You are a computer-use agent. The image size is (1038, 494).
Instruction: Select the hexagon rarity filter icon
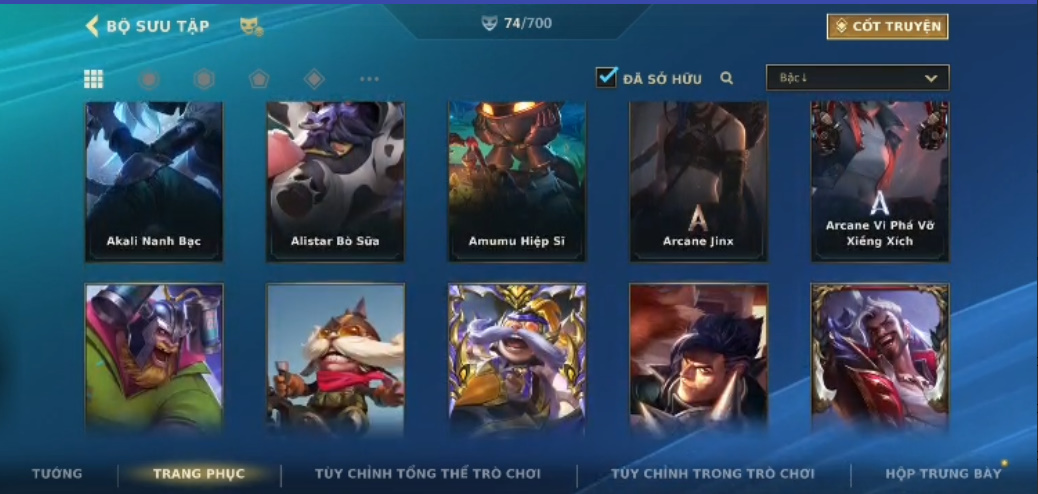pyautogui.click(x=204, y=79)
